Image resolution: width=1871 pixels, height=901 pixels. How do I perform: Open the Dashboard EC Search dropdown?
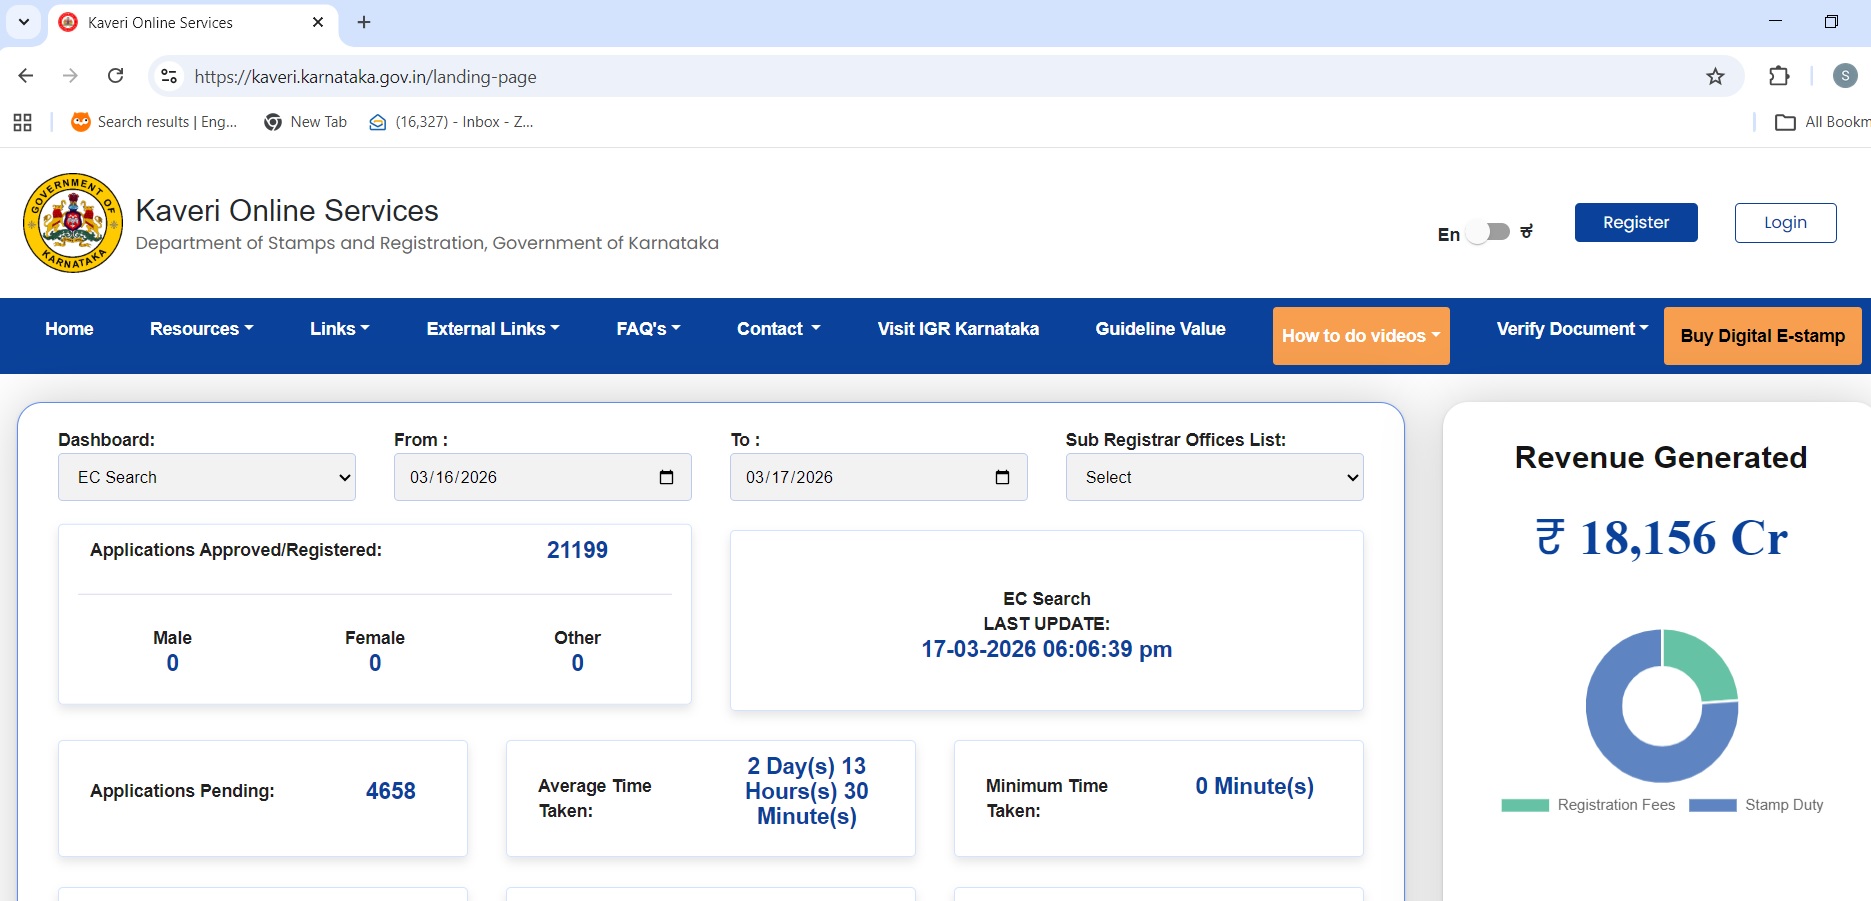(207, 477)
